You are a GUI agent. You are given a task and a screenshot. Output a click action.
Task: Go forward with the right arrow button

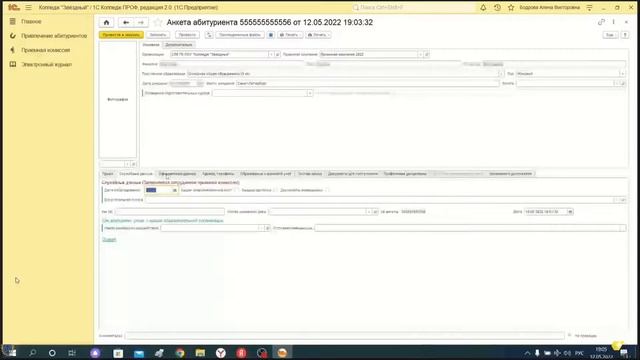pyautogui.click(x=140, y=22)
